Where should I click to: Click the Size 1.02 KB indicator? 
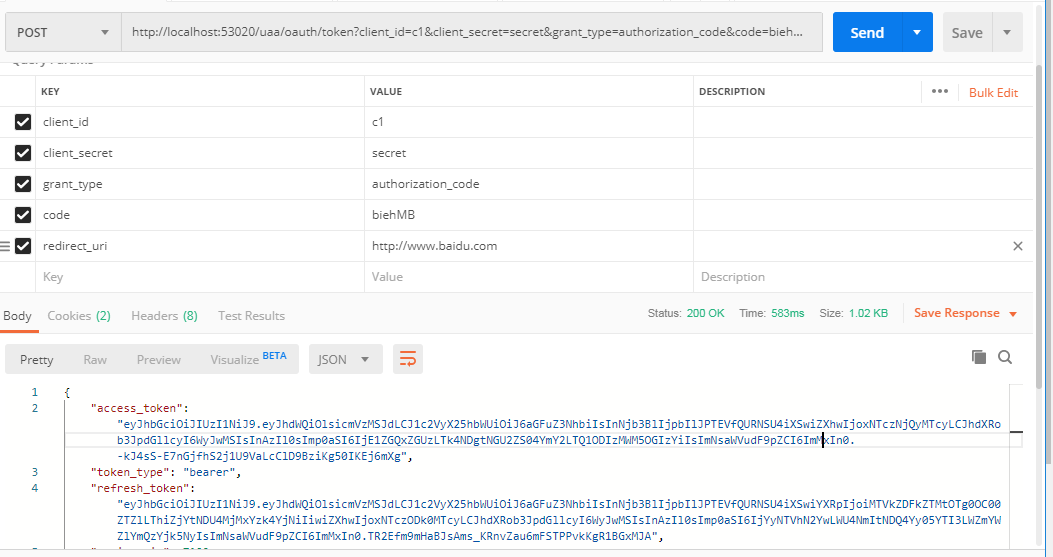click(854, 313)
